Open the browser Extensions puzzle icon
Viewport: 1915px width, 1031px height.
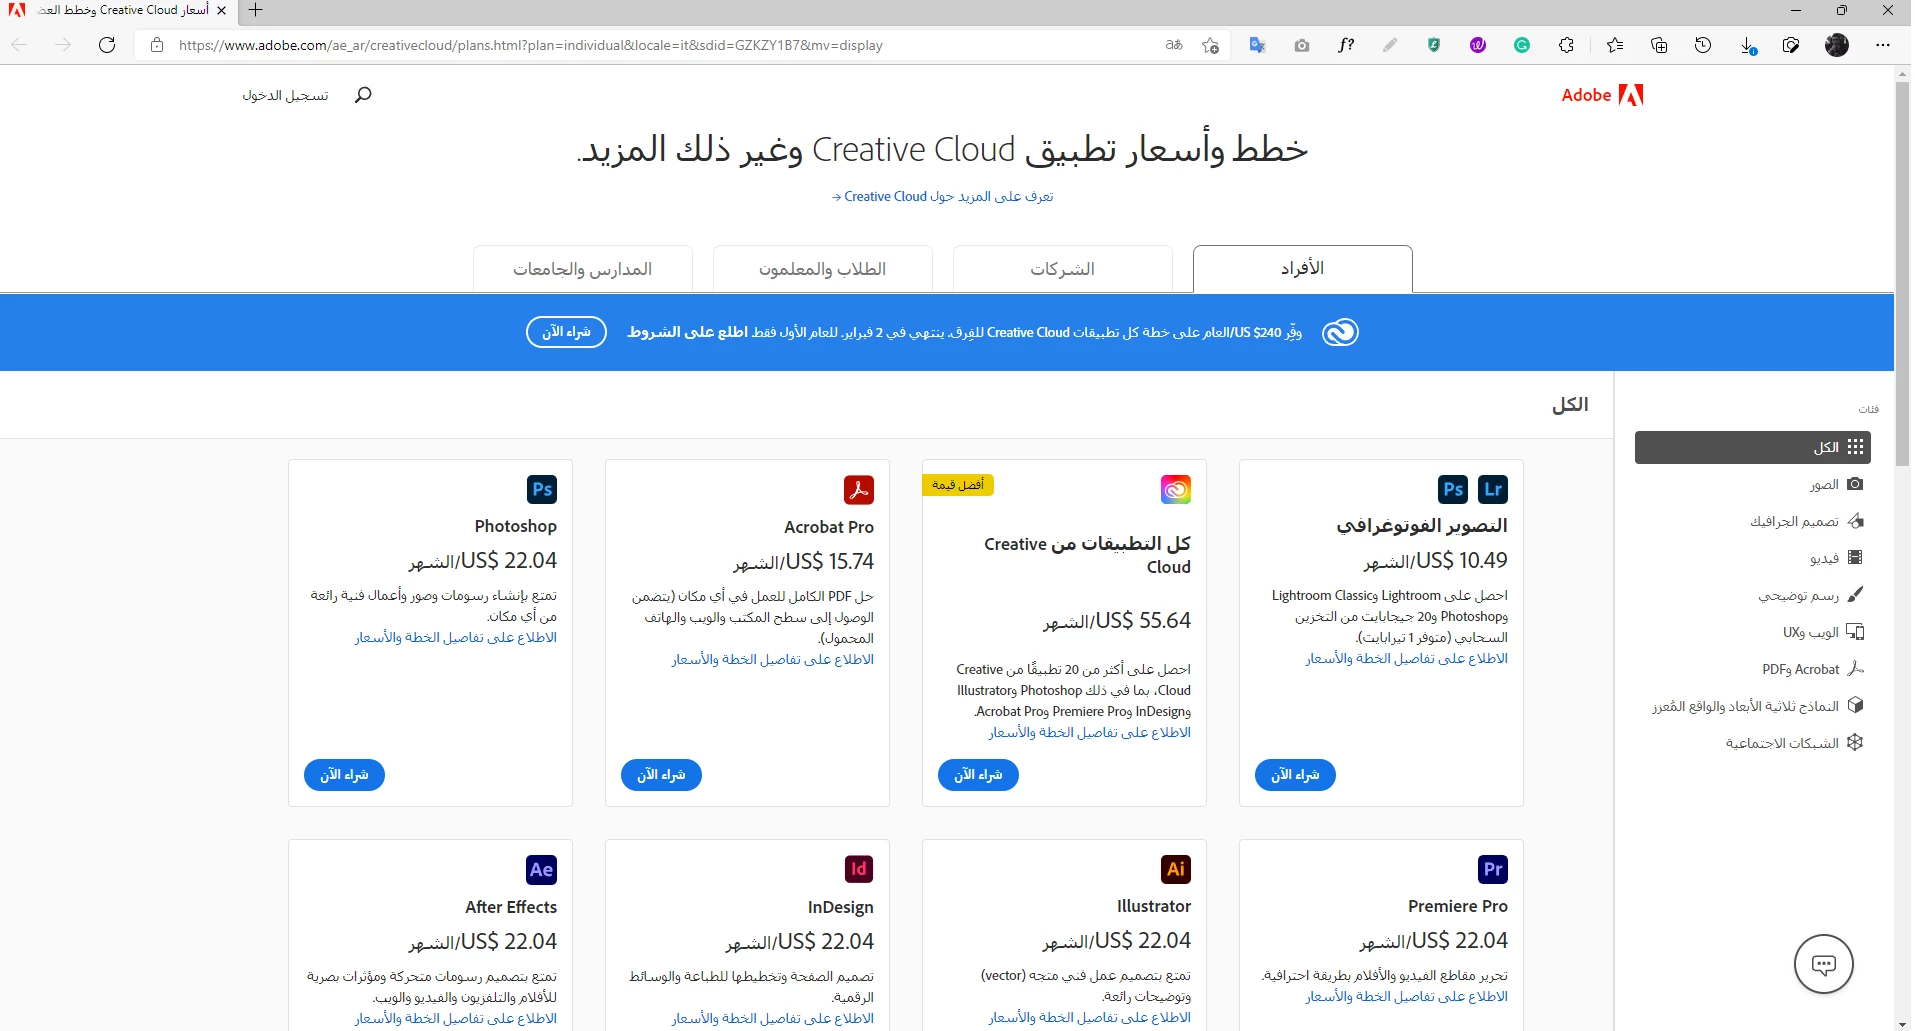1566,45
